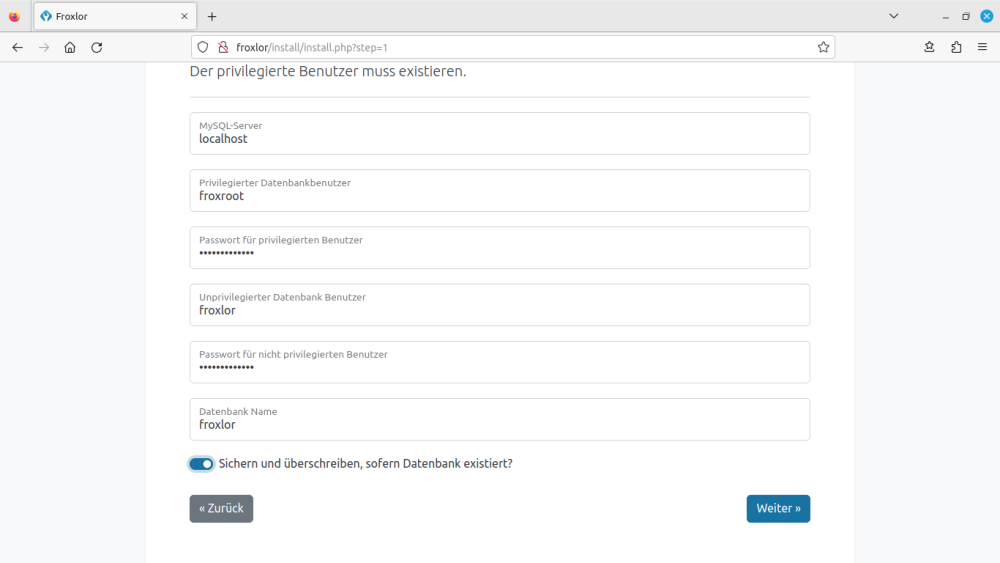Click the insecure connection lock icon
The height and width of the screenshot is (563, 1000).
tap(223, 47)
